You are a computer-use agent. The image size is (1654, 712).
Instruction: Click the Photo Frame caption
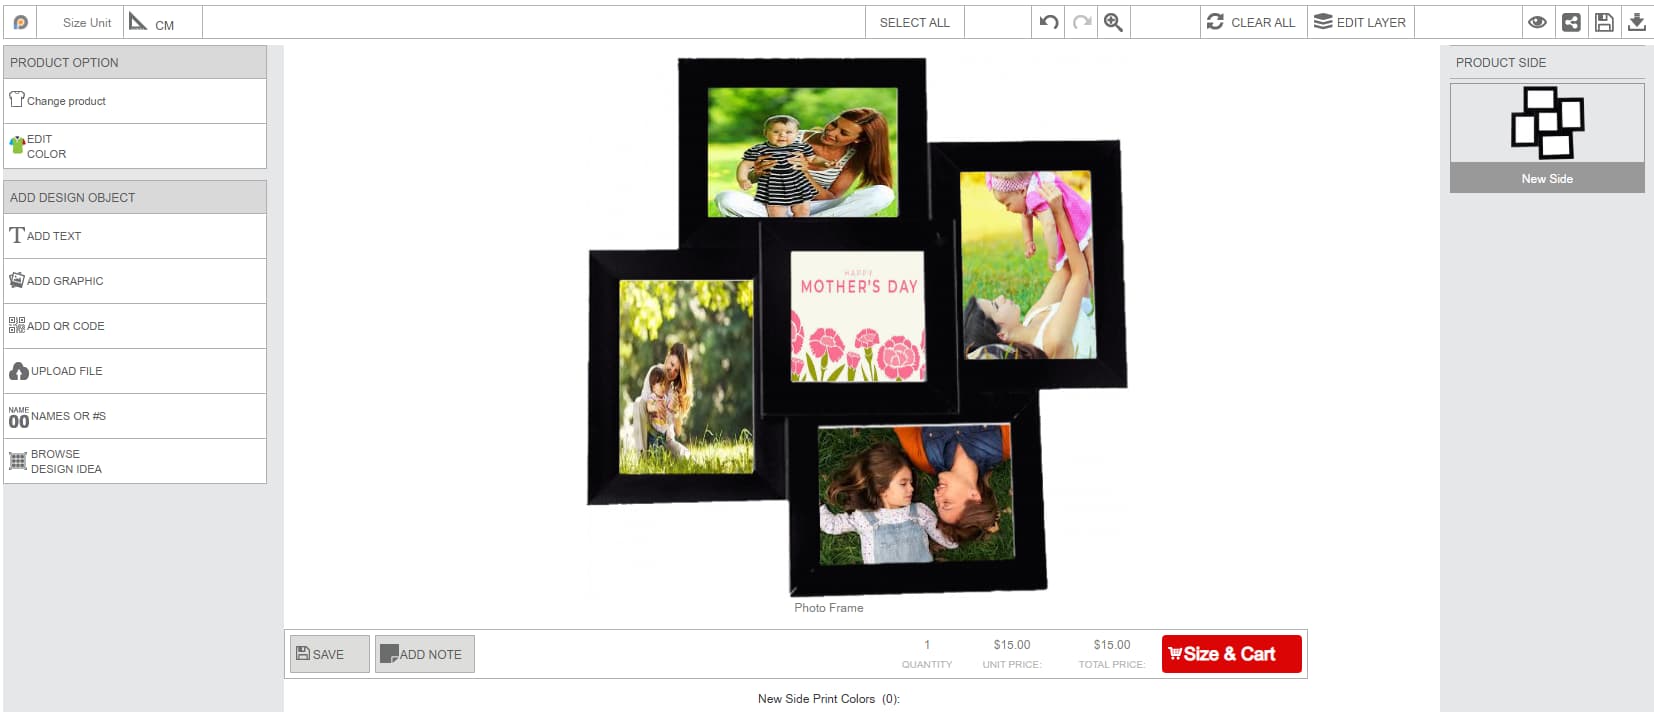[x=829, y=608]
